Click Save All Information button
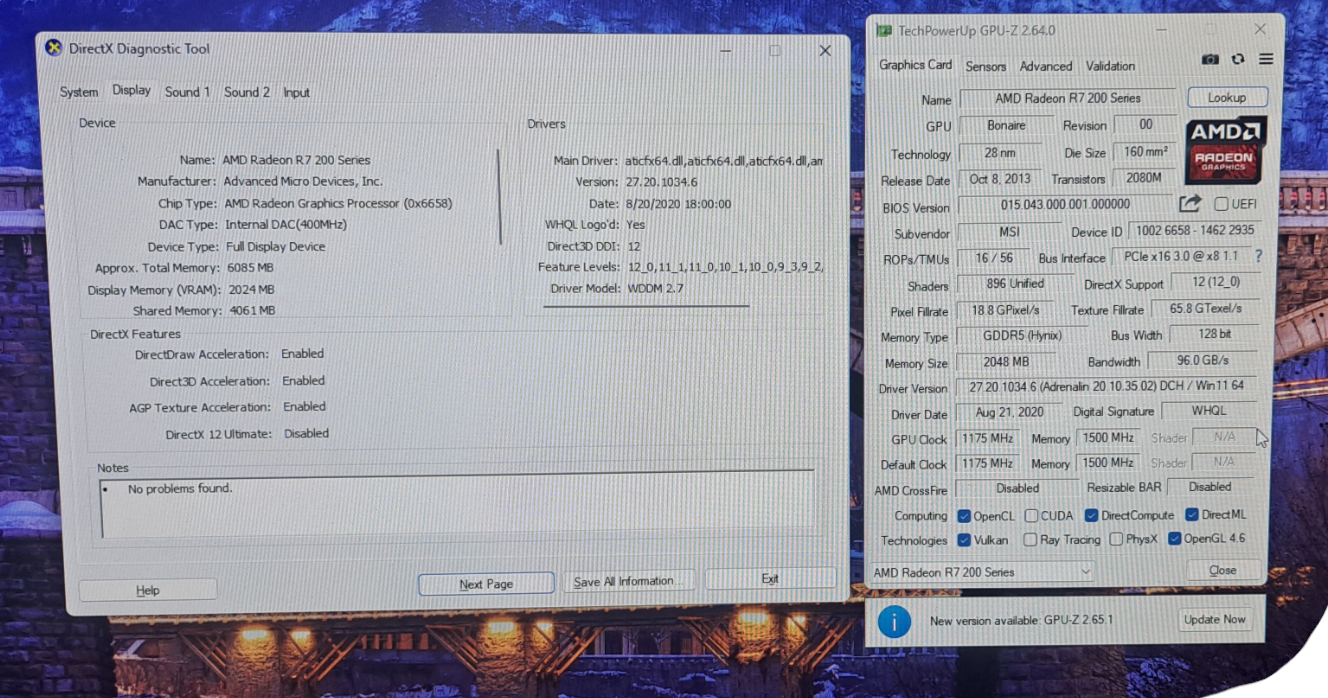This screenshot has width=1328, height=698. coord(629,581)
